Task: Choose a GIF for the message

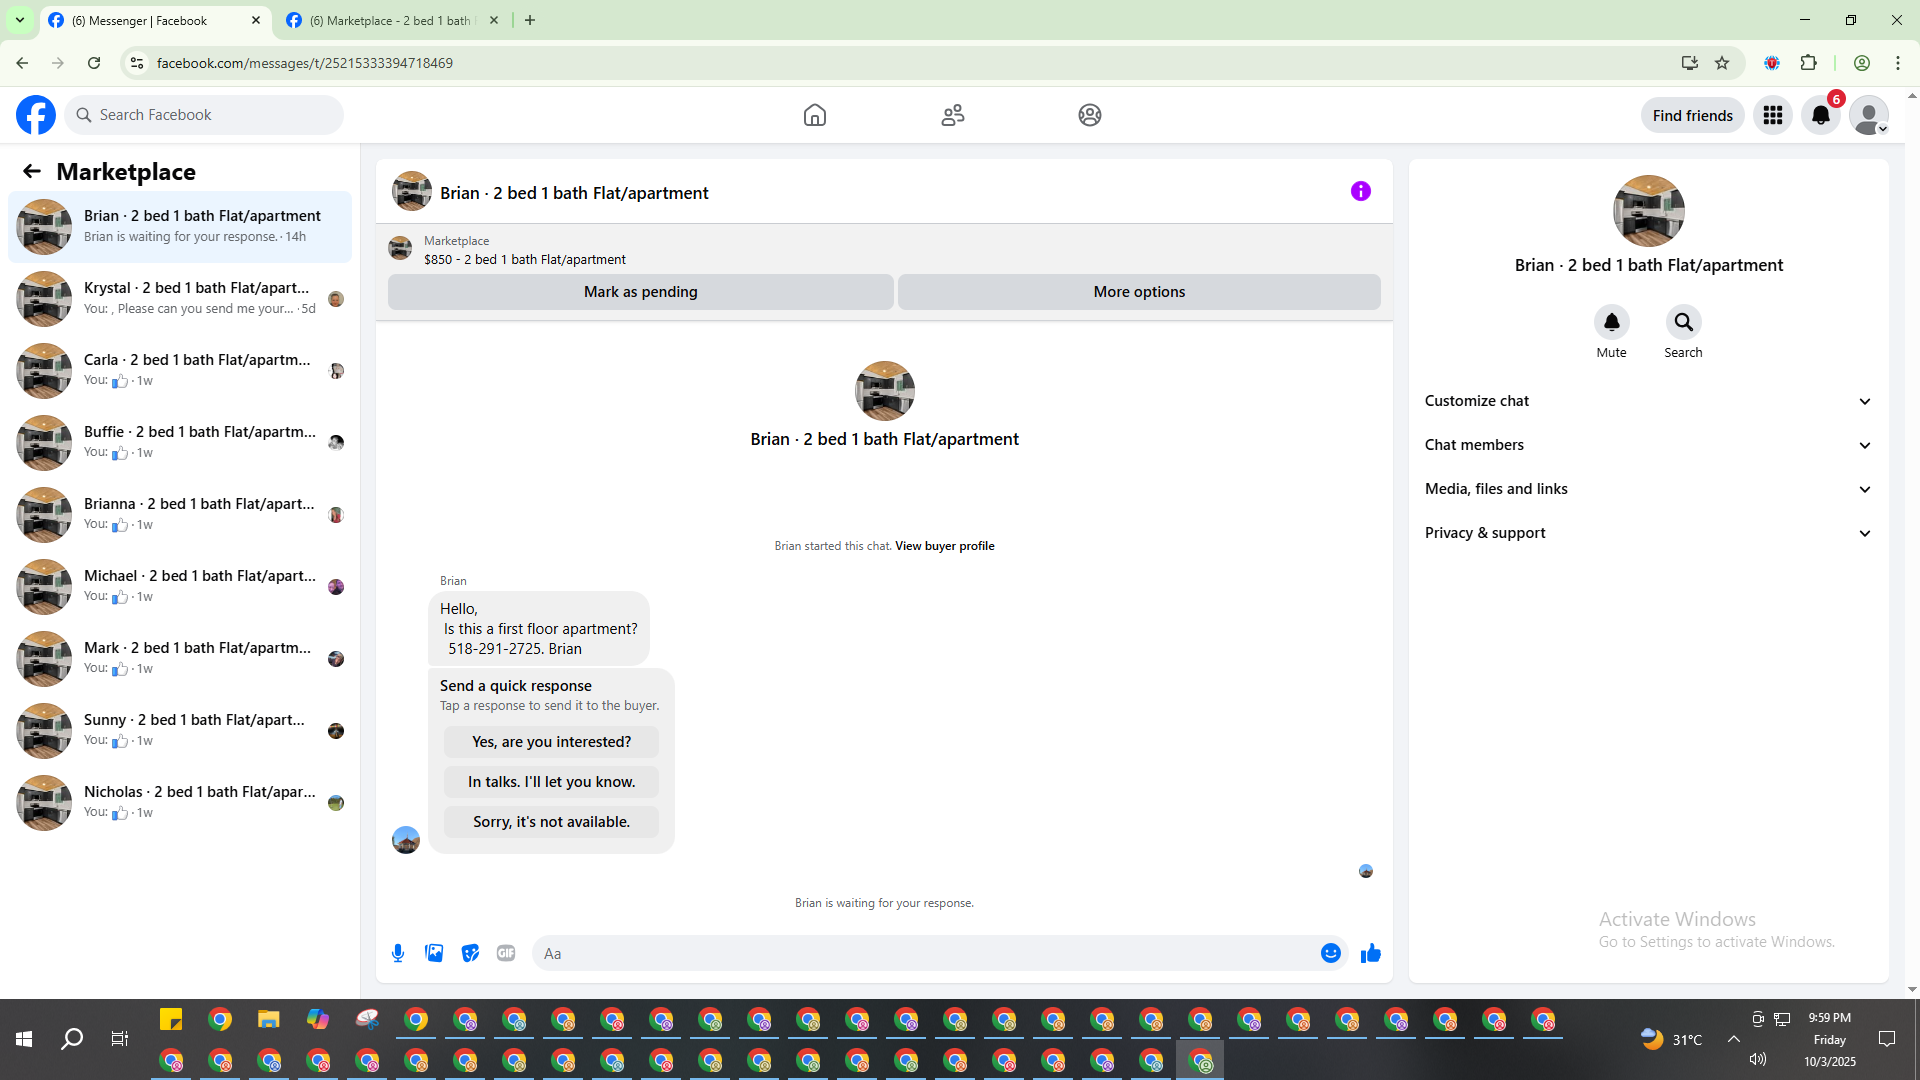Action: [506, 953]
